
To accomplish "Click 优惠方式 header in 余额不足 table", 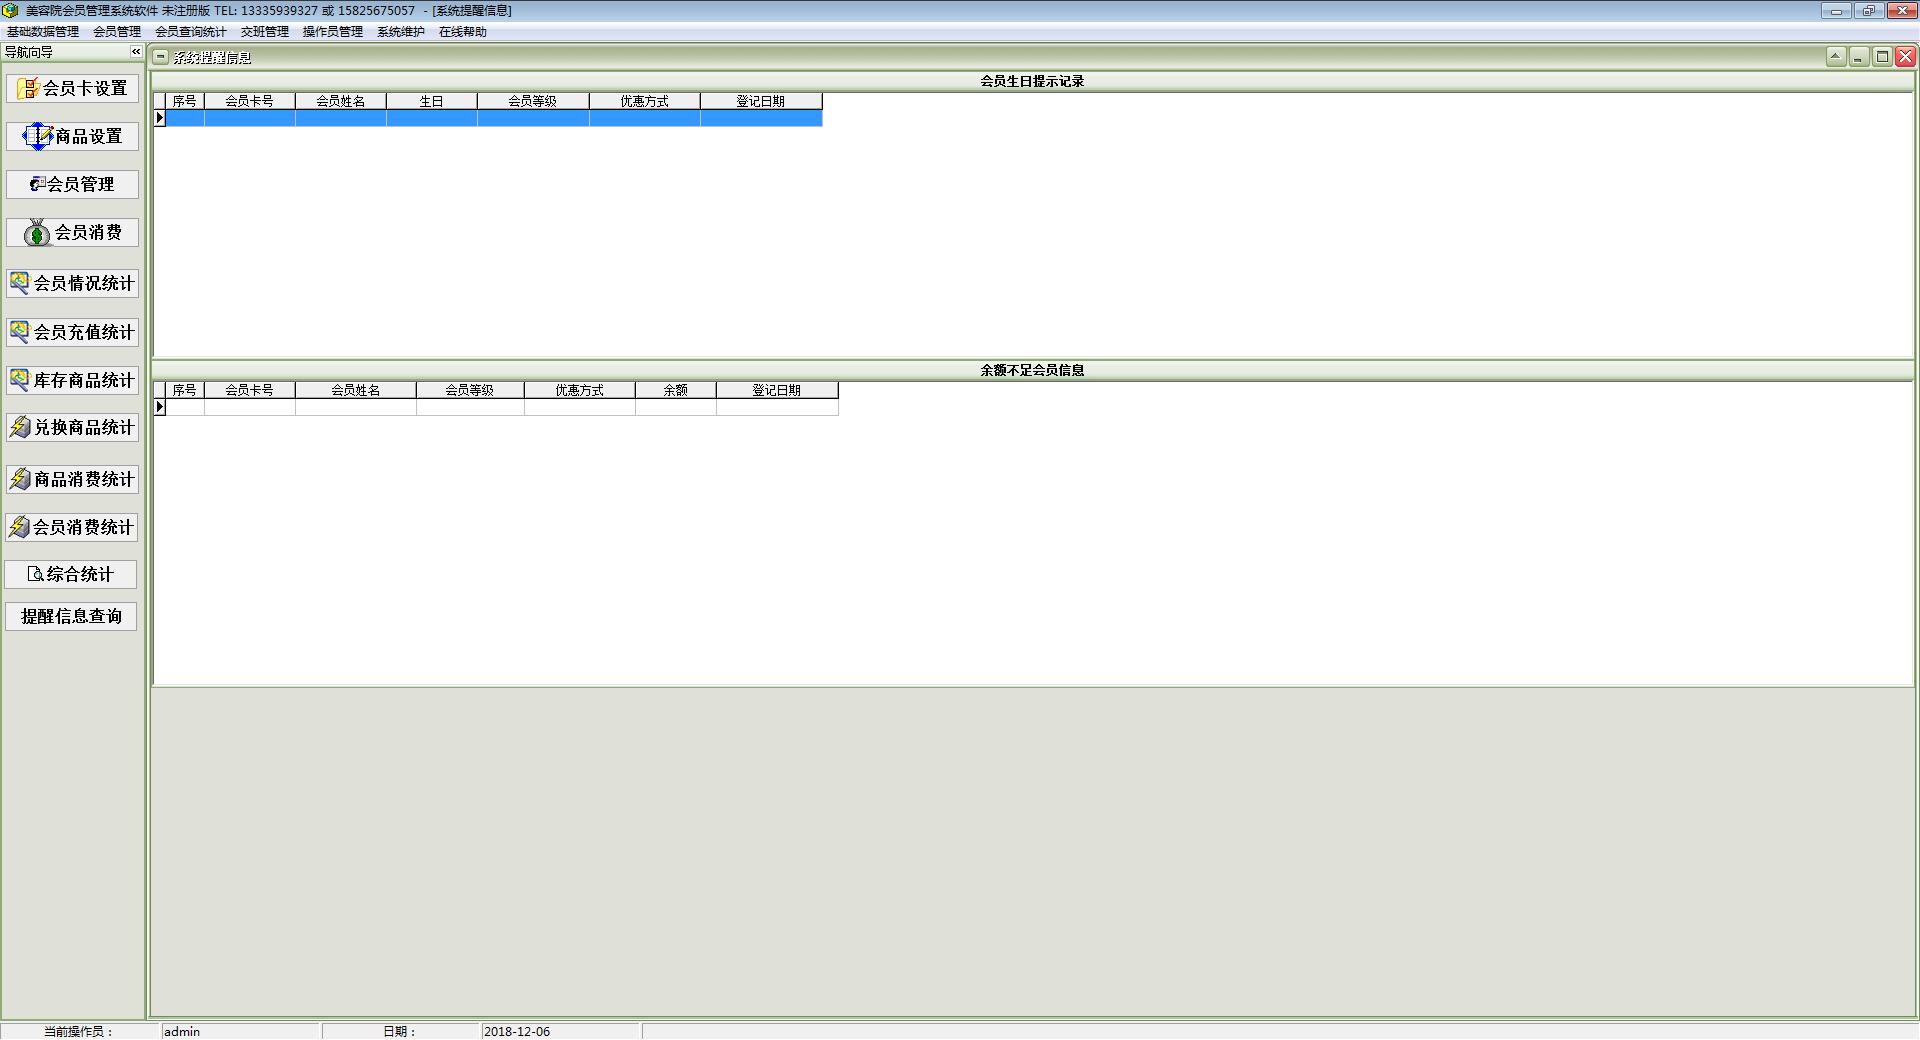I will [x=580, y=390].
